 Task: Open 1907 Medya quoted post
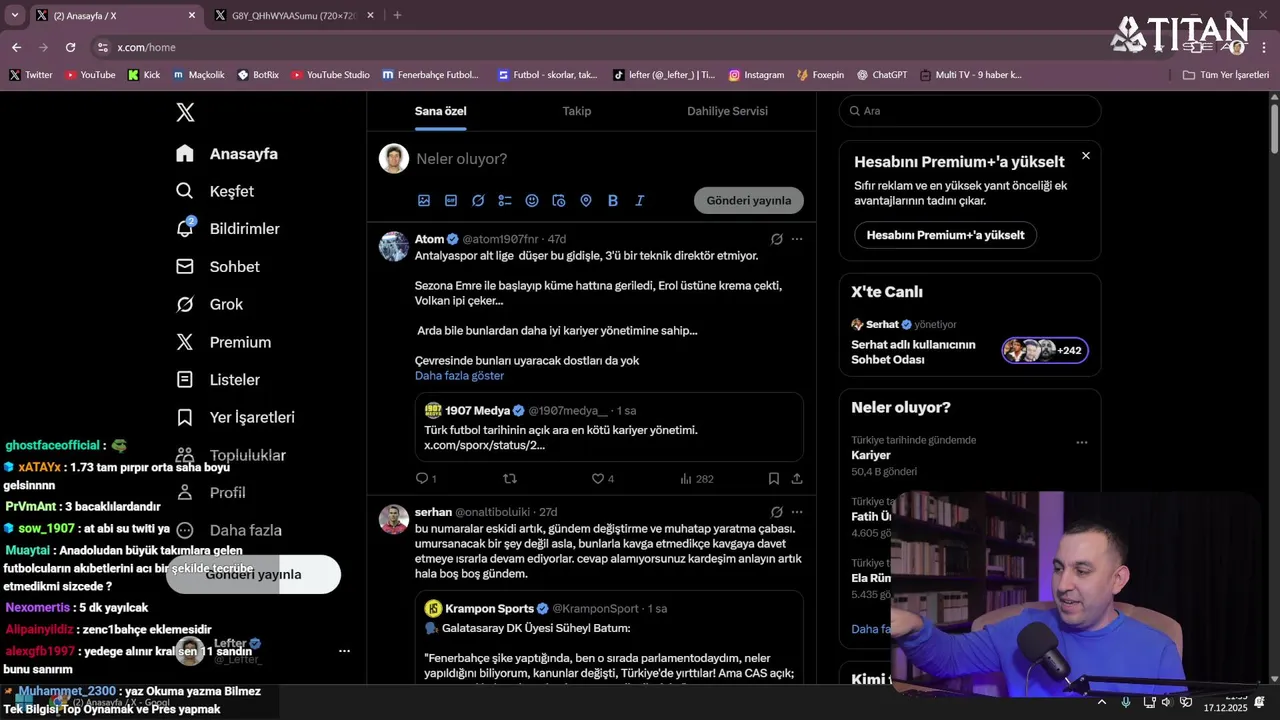(x=610, y=426)
